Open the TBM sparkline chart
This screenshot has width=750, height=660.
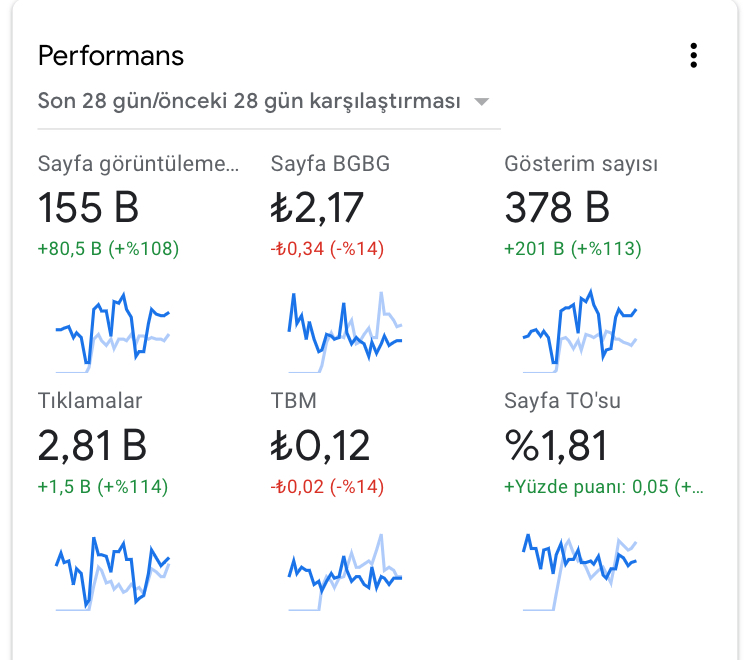click(345, 572)
